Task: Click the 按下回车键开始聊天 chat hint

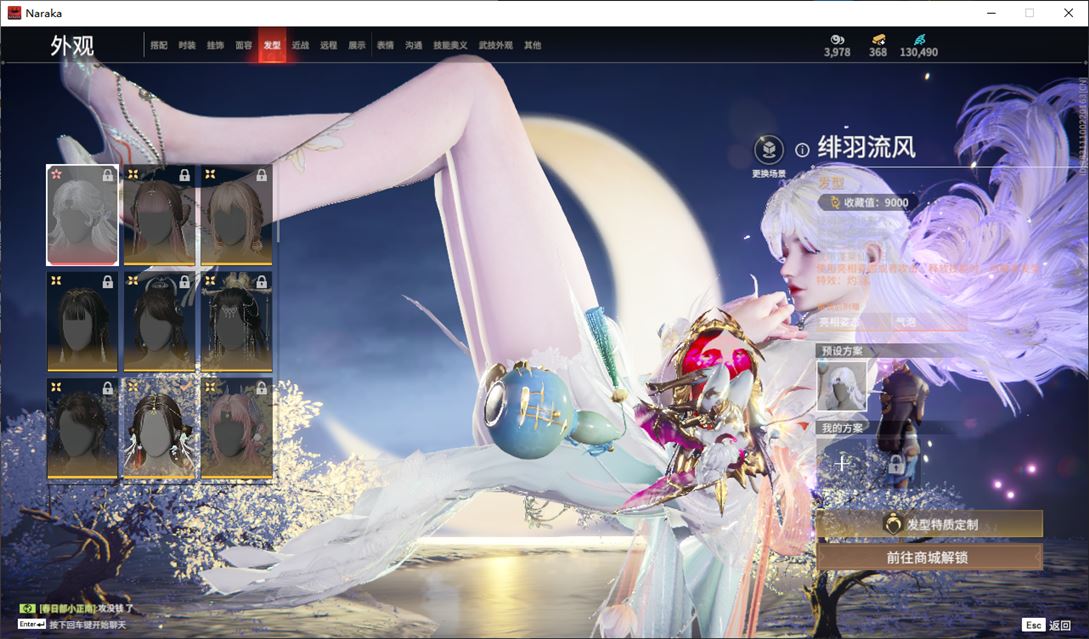Action: pos(88,625)
